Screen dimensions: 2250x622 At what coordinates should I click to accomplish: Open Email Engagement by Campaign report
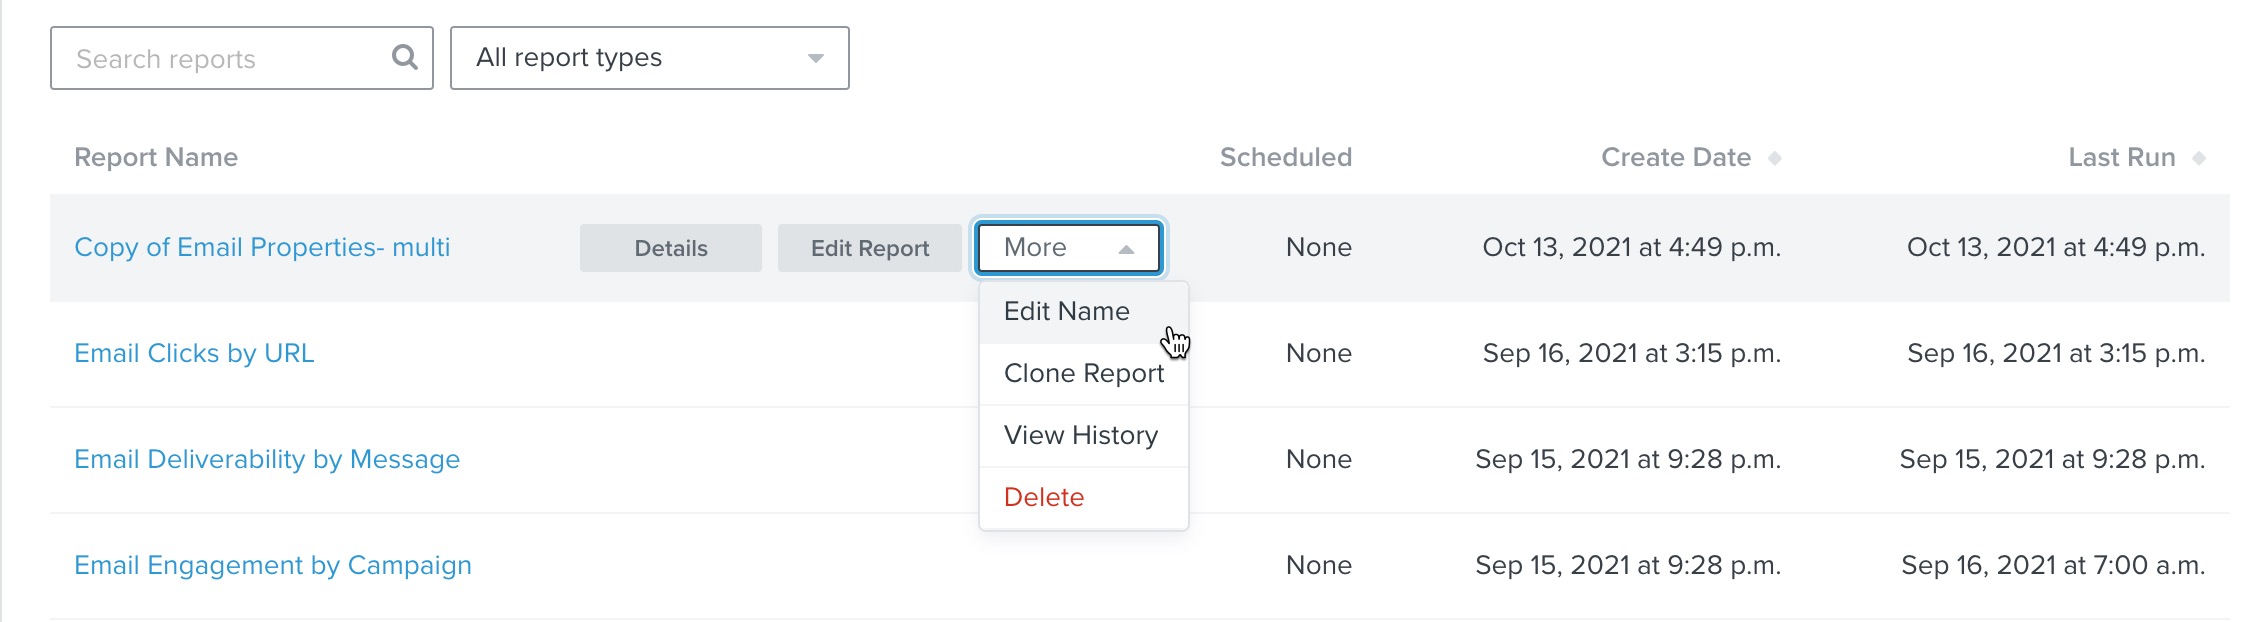tap(272, 566)
